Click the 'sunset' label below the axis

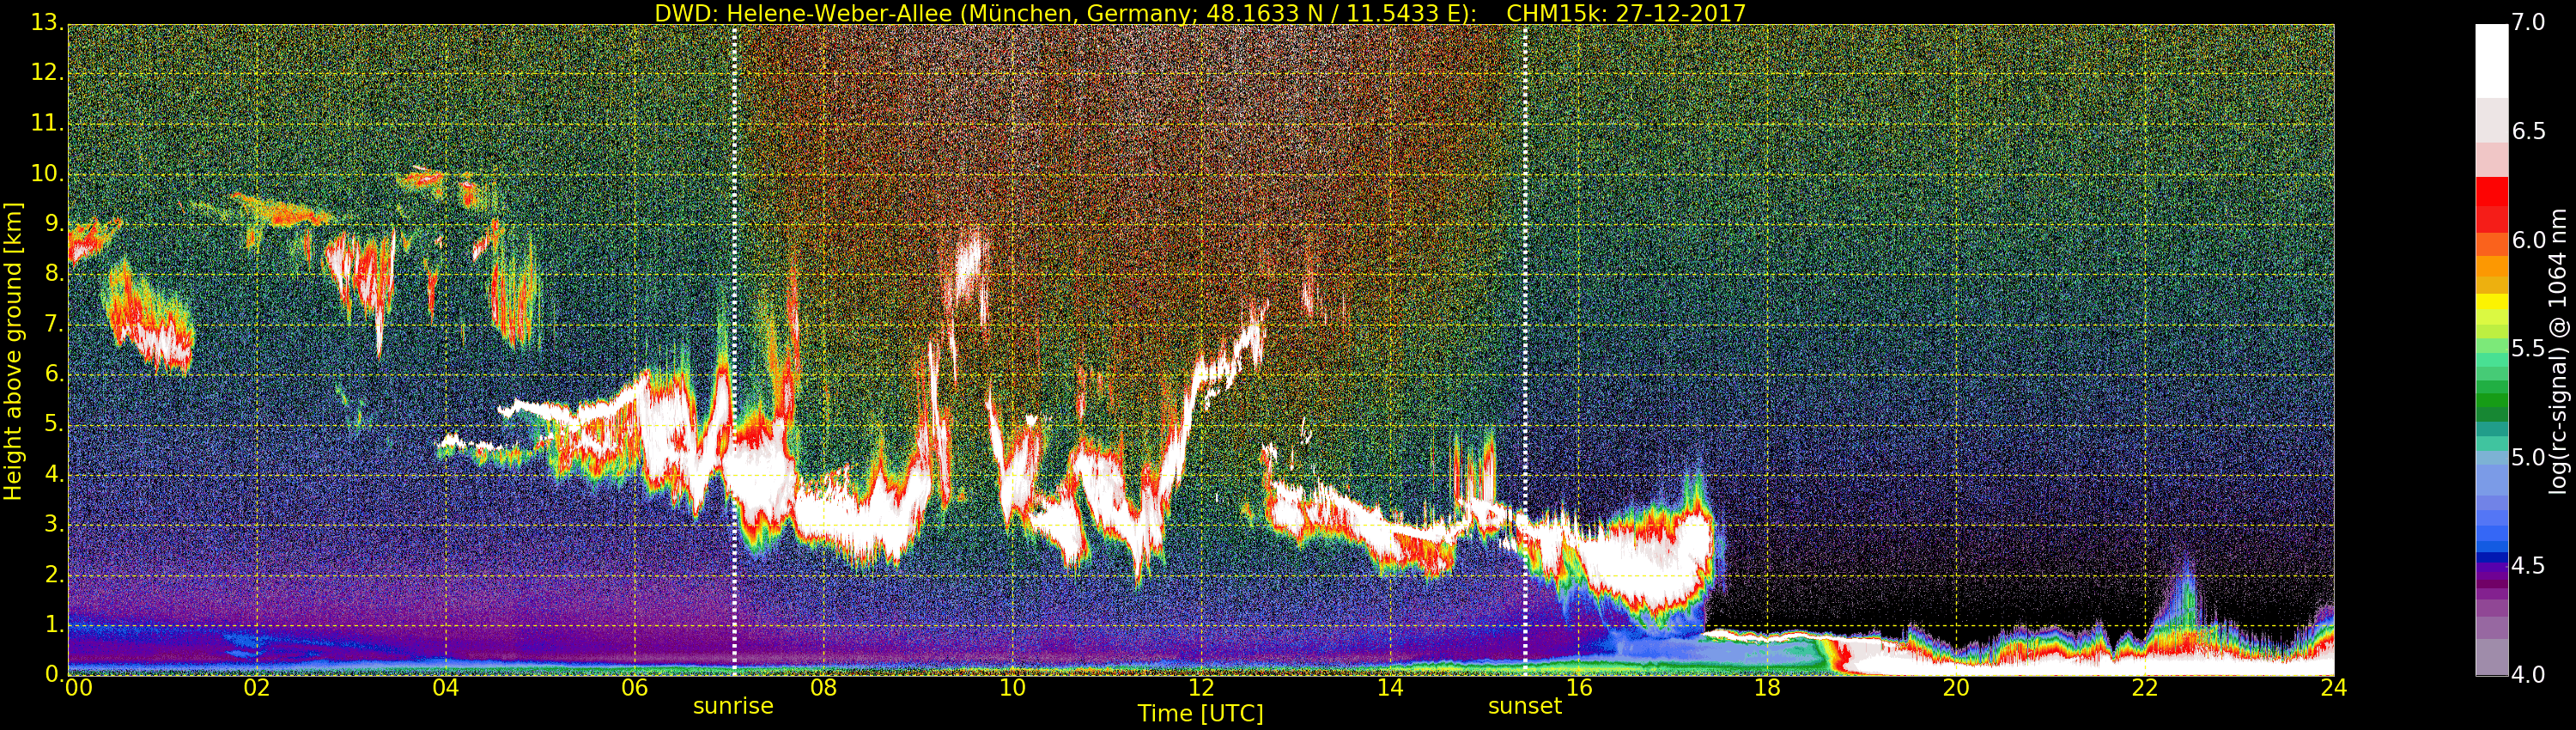[x=1524, y=706]
